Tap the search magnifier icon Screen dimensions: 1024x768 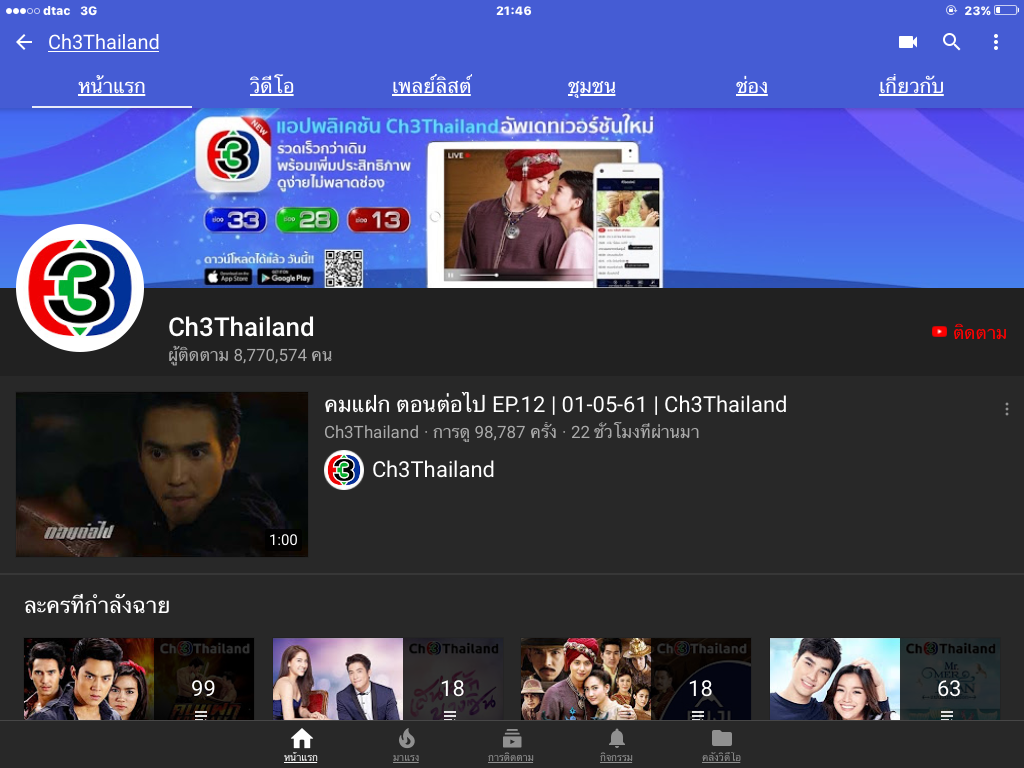(952, 42)
